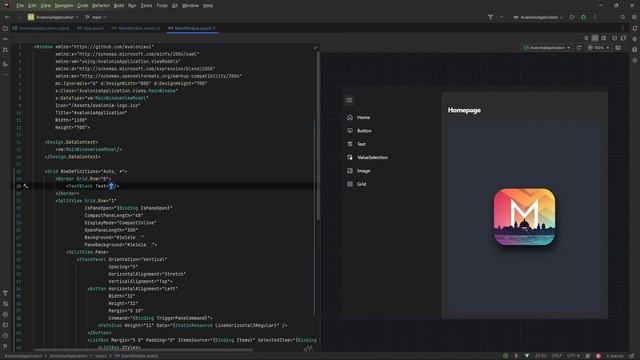Select Button in the preview navigation
640x360 pixels.
pyautogui.click(x=359, y=131)
